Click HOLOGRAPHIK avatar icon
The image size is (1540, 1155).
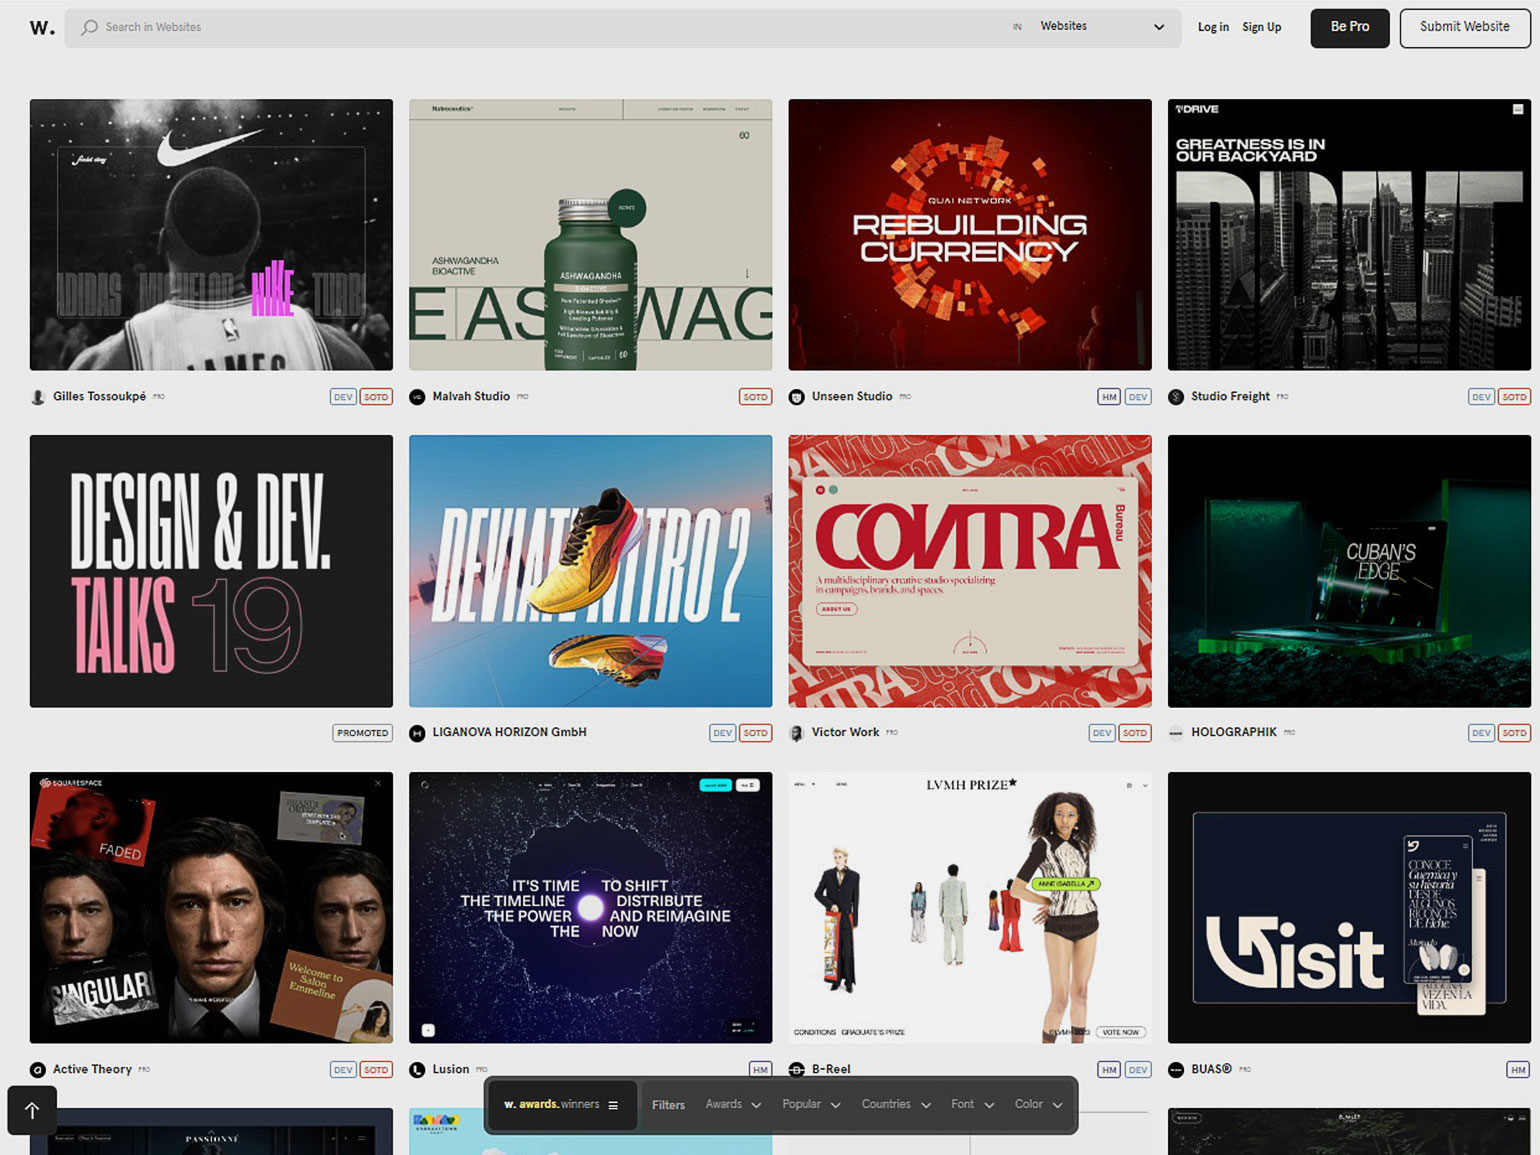tap(1176, 733)
